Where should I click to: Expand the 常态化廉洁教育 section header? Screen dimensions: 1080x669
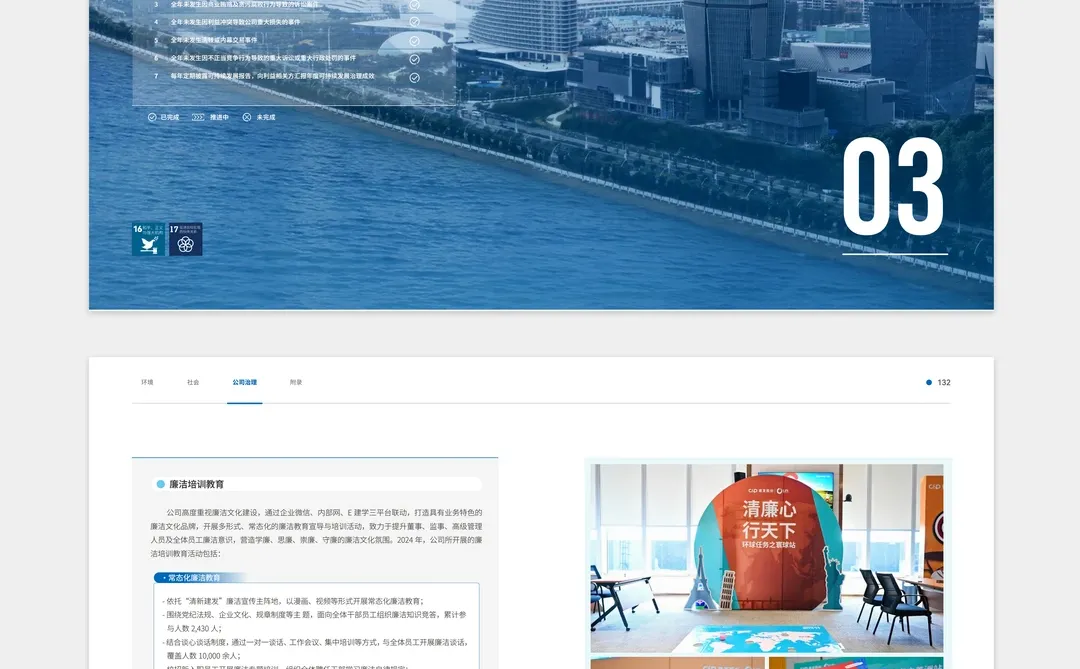click(196, 575)
